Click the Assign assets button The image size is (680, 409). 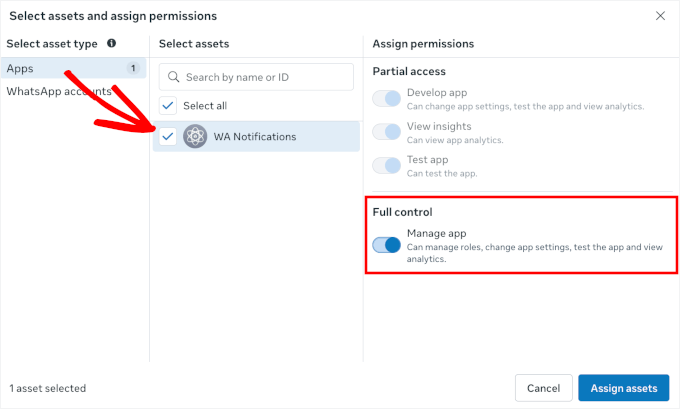623,388
